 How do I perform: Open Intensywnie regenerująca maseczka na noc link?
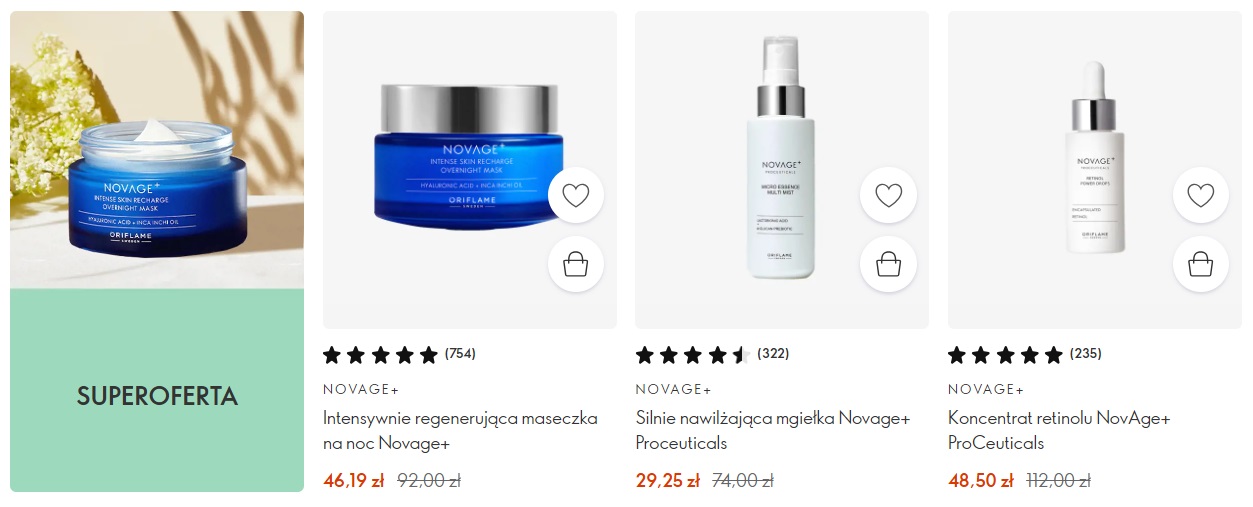pyautogui.click(x=460, y=431)
